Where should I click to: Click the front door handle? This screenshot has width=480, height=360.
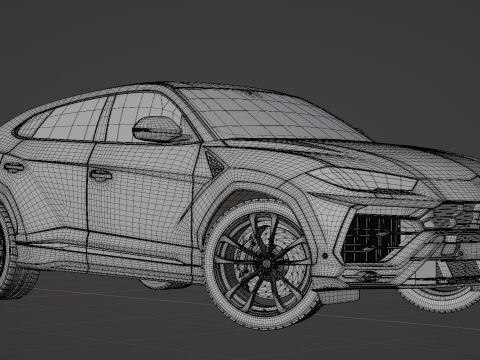pyautogui.click(x=101, y=175)
